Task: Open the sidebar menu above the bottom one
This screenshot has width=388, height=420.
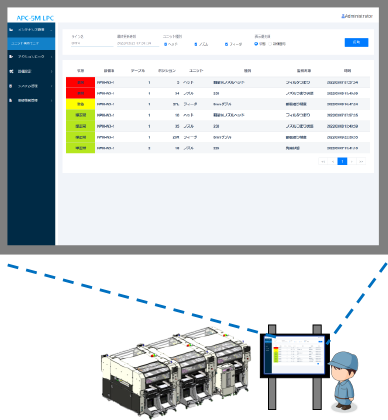Action: 31,86
